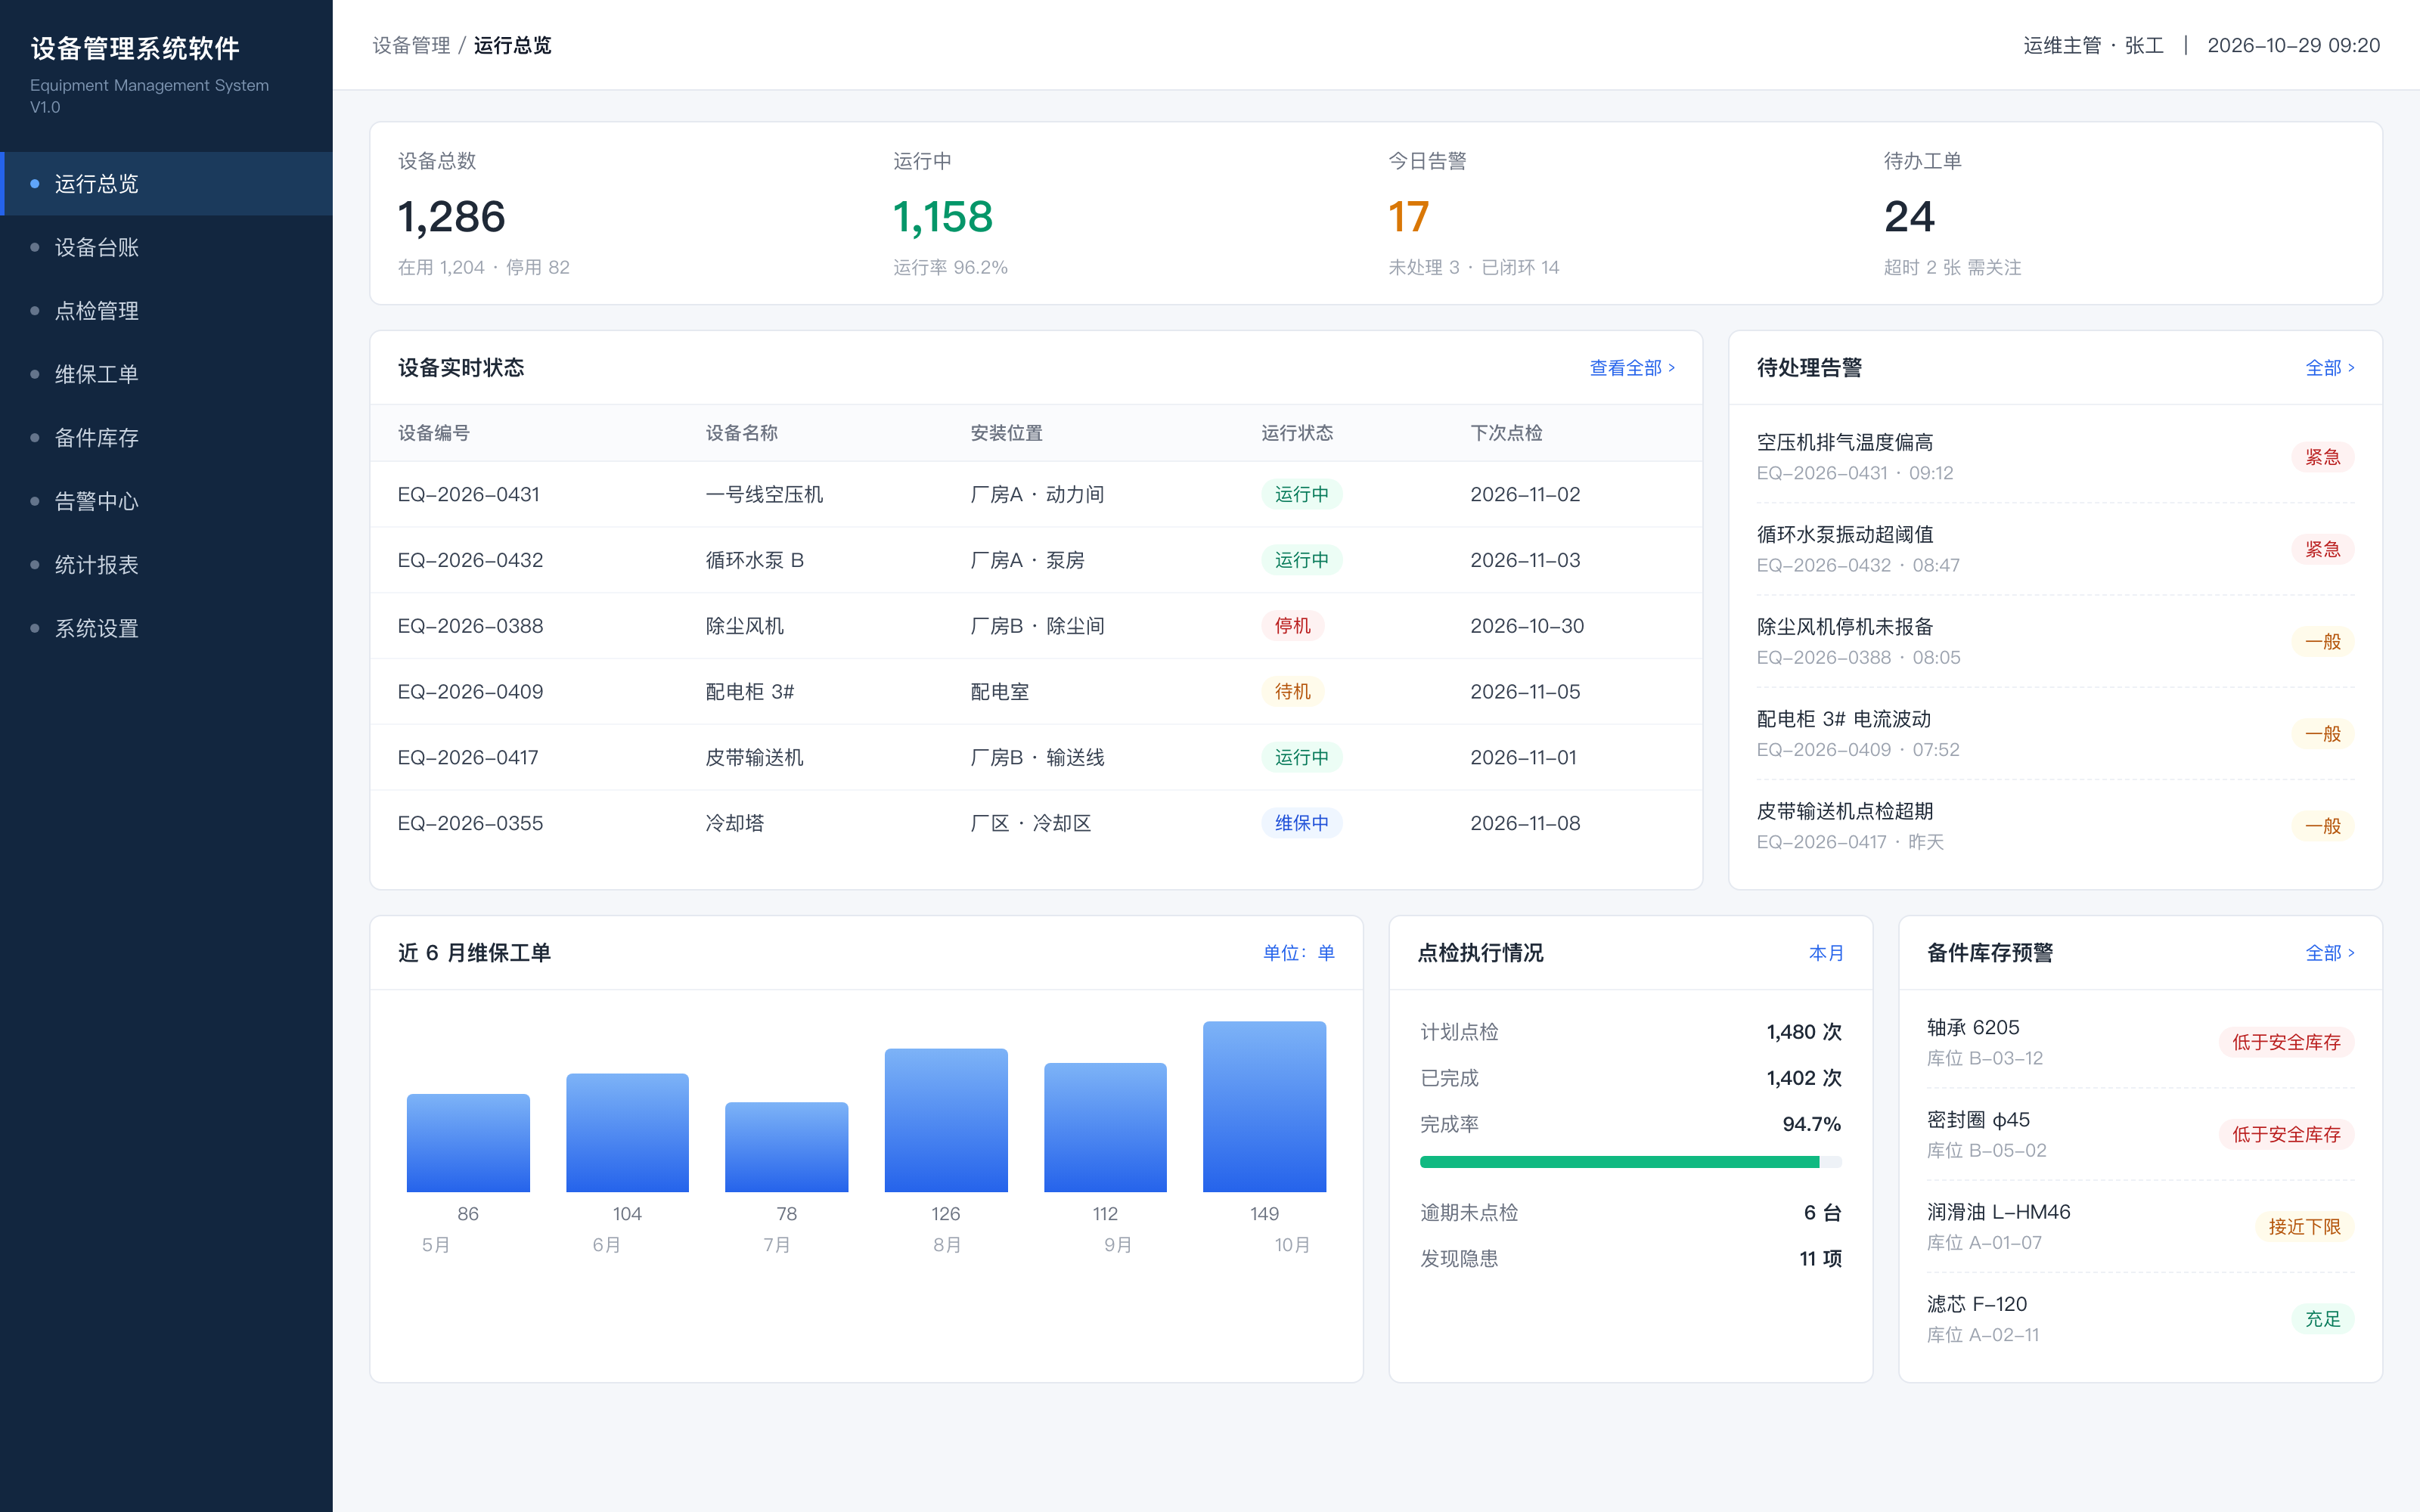Select 维保工单 menu item
Image resolution: width=2420 pixels, height=1512 pixels.
pos(166,374)
